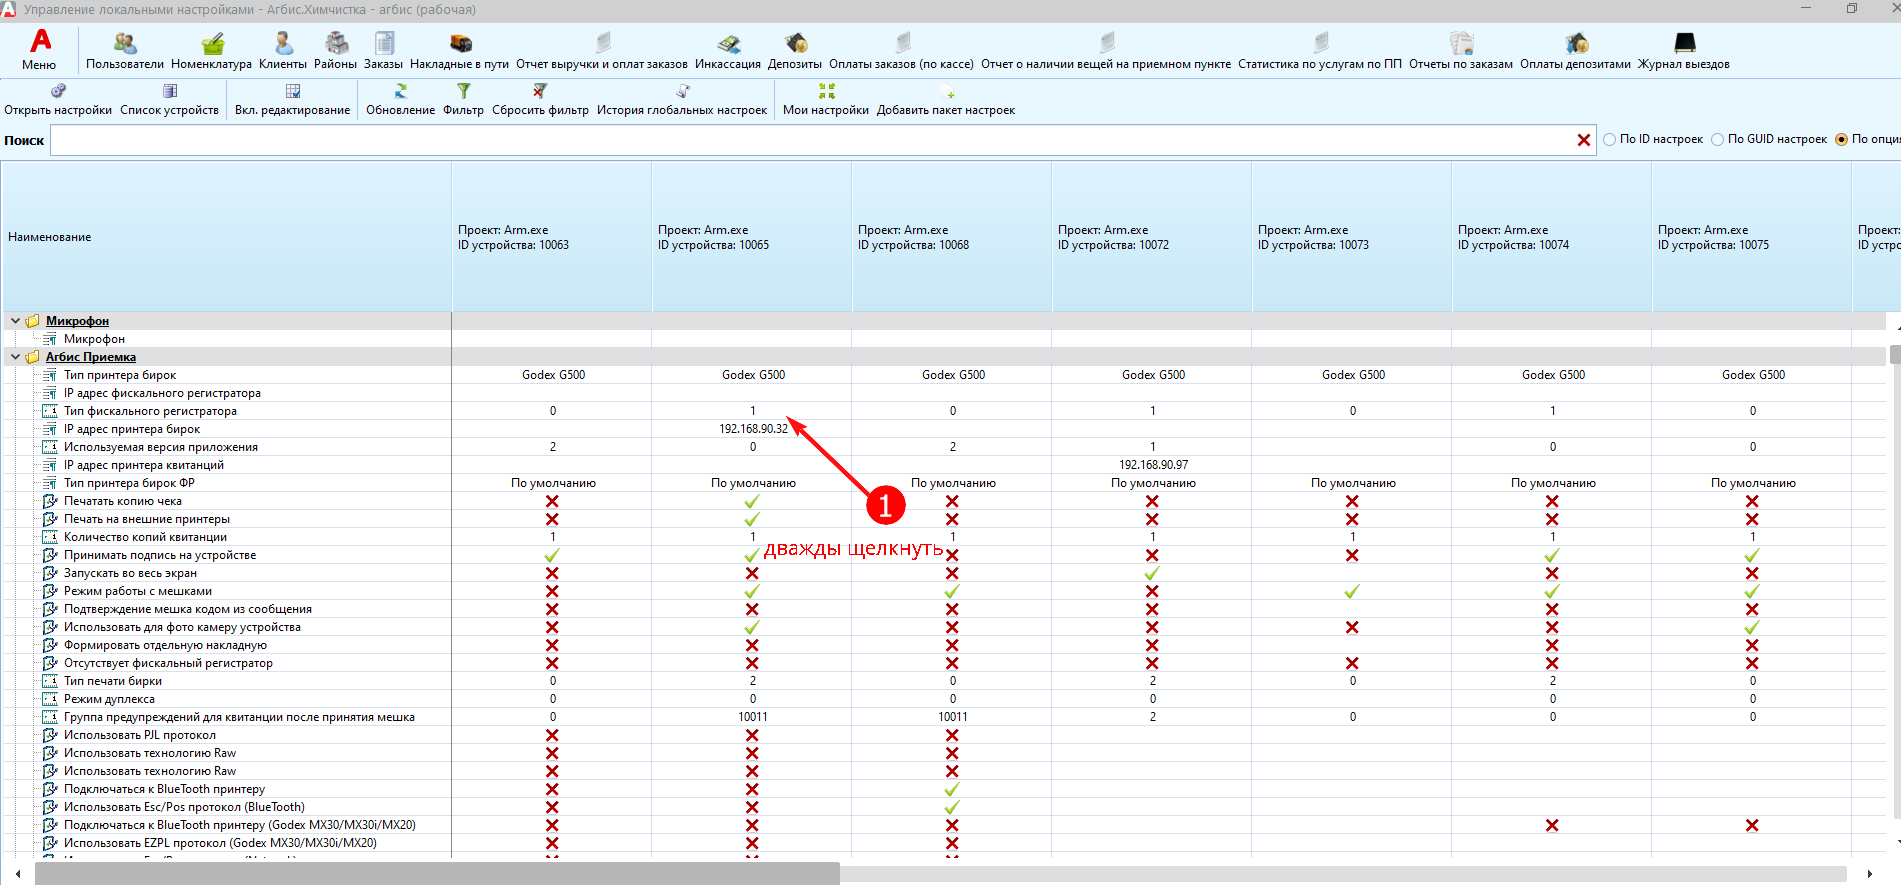Open the Меню application menu
The width and height of the screenshot is (1901, 885).
tap(39, 49)
